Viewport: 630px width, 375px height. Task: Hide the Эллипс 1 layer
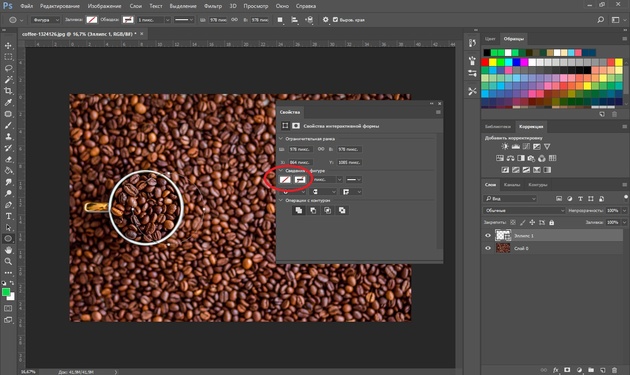pyautogui.click(x=488, y=236)
